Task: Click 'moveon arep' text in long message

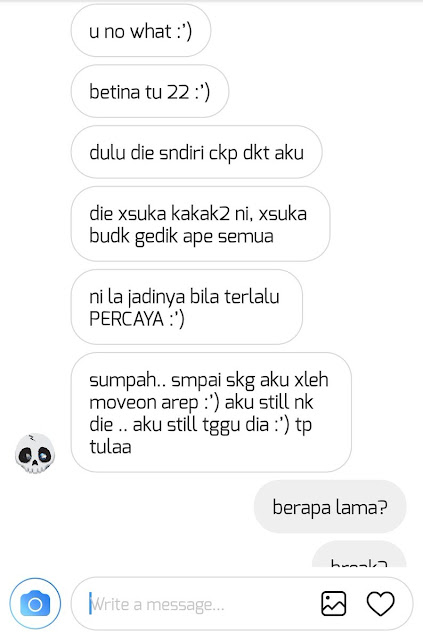Action: (x=144, y=402)
